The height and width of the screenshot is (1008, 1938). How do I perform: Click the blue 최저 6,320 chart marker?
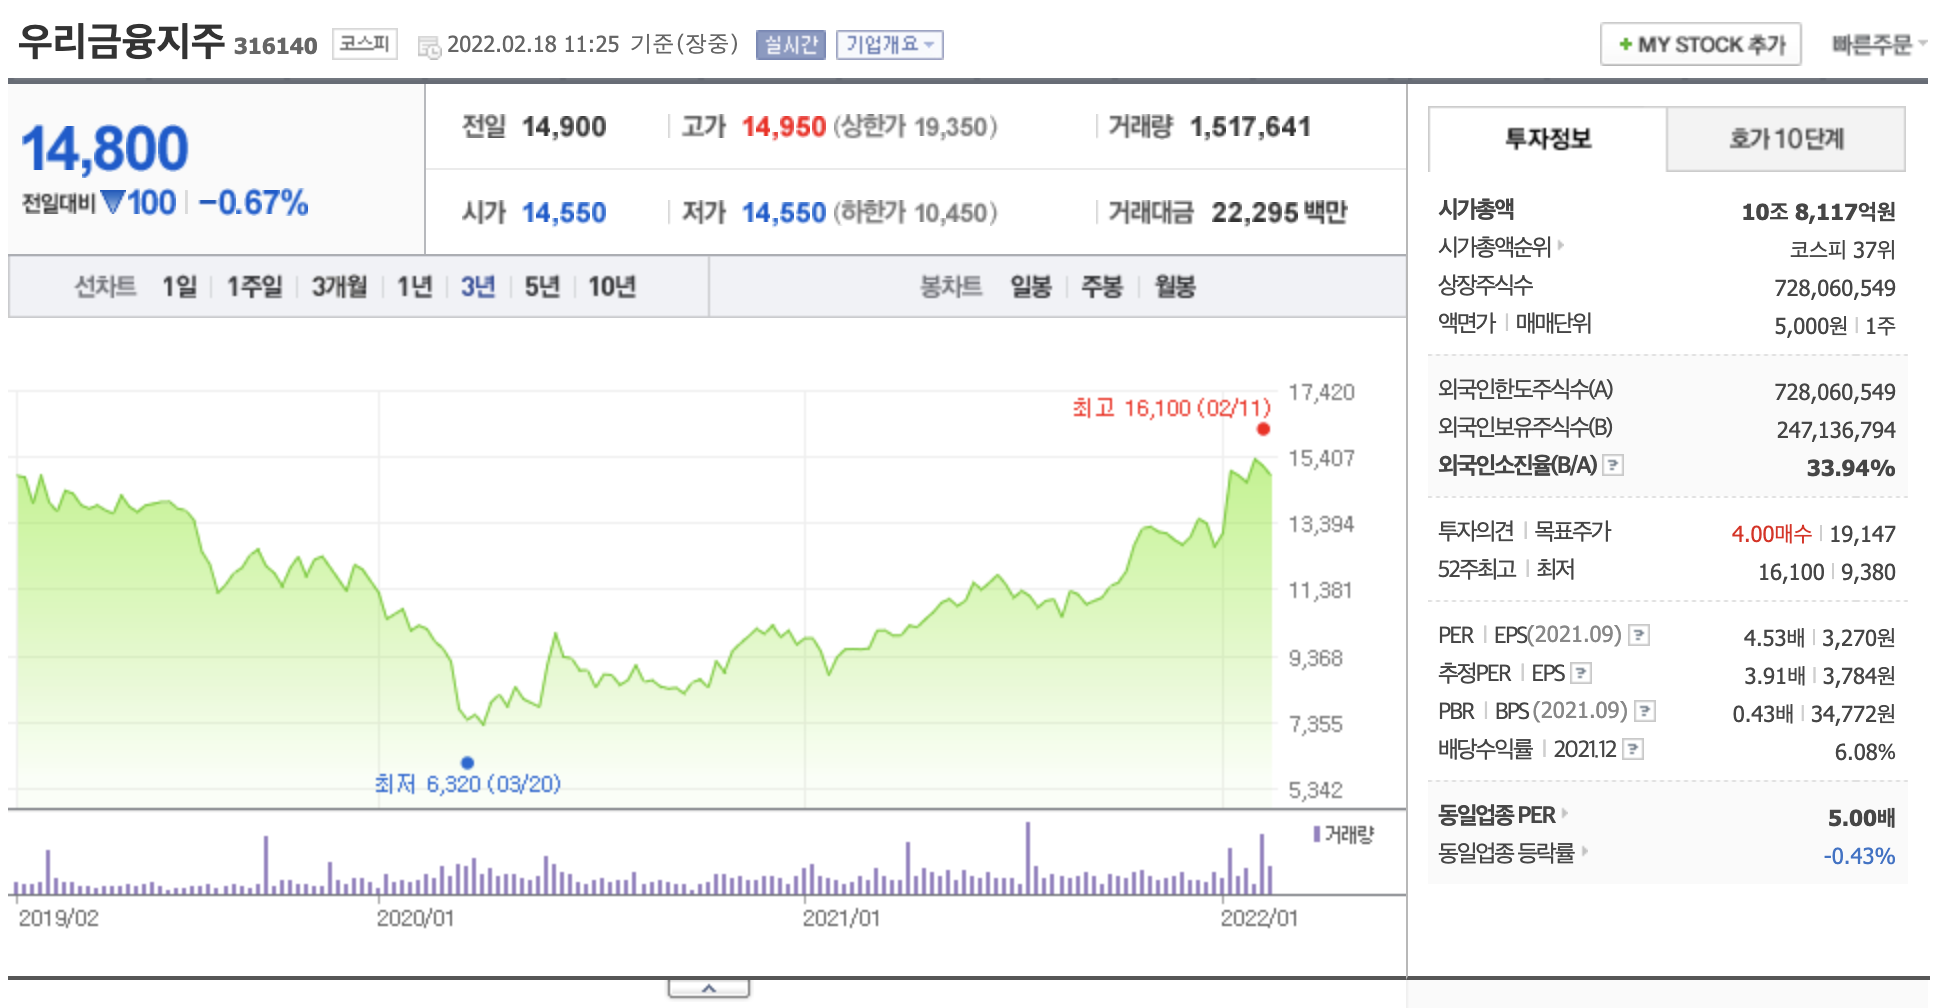[467, 762]
